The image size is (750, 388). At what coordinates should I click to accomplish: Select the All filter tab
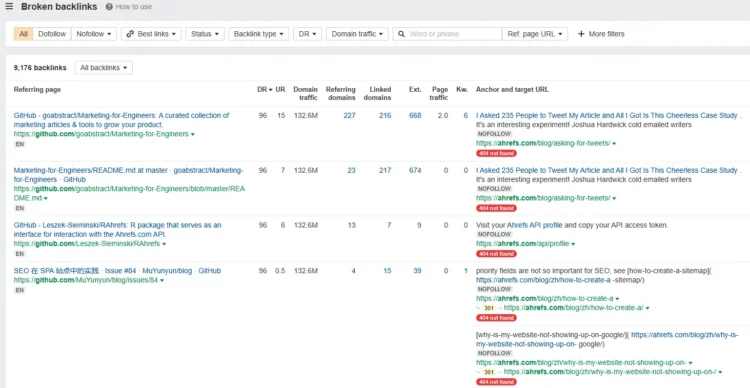tap(23, 34)
